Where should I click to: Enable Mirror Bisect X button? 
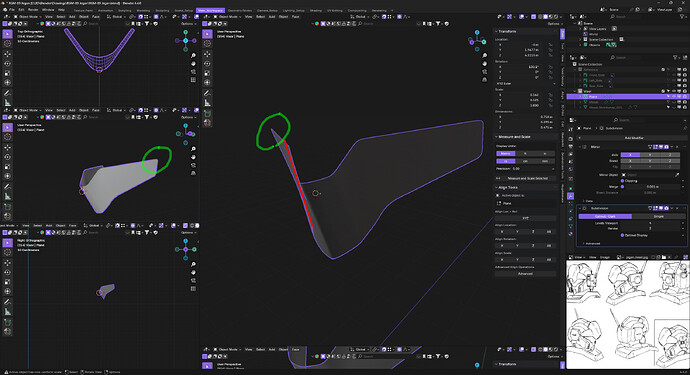[x=630, y=161]
